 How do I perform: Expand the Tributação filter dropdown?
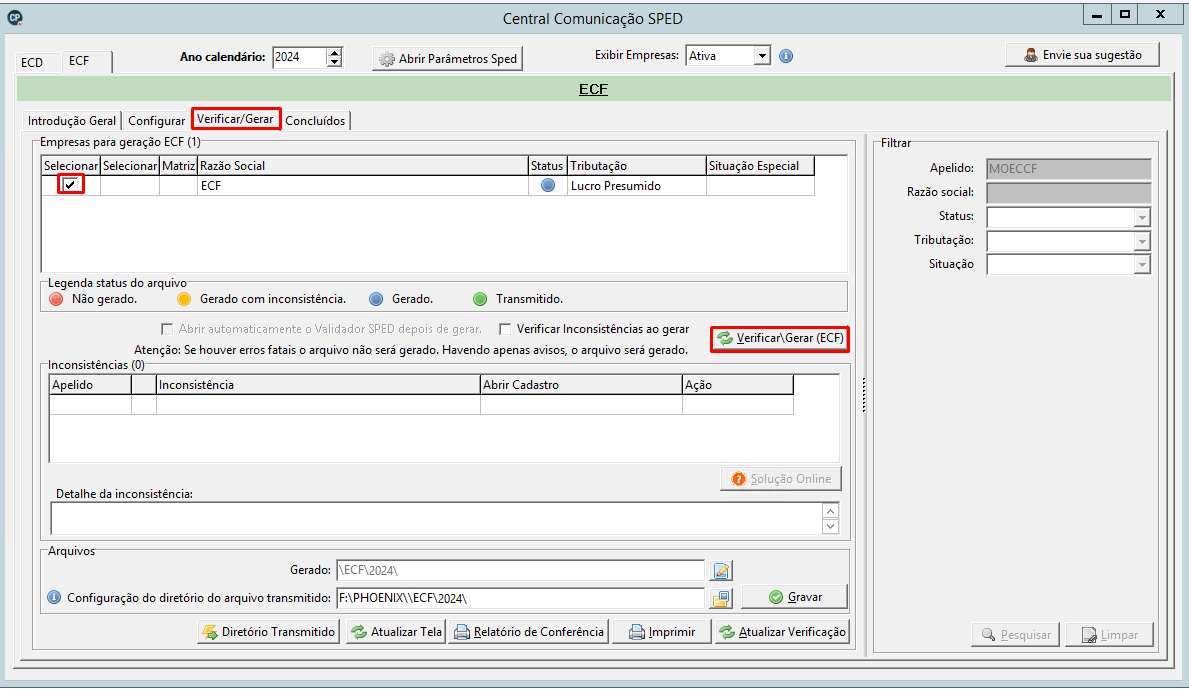[x=1142, y=241]
